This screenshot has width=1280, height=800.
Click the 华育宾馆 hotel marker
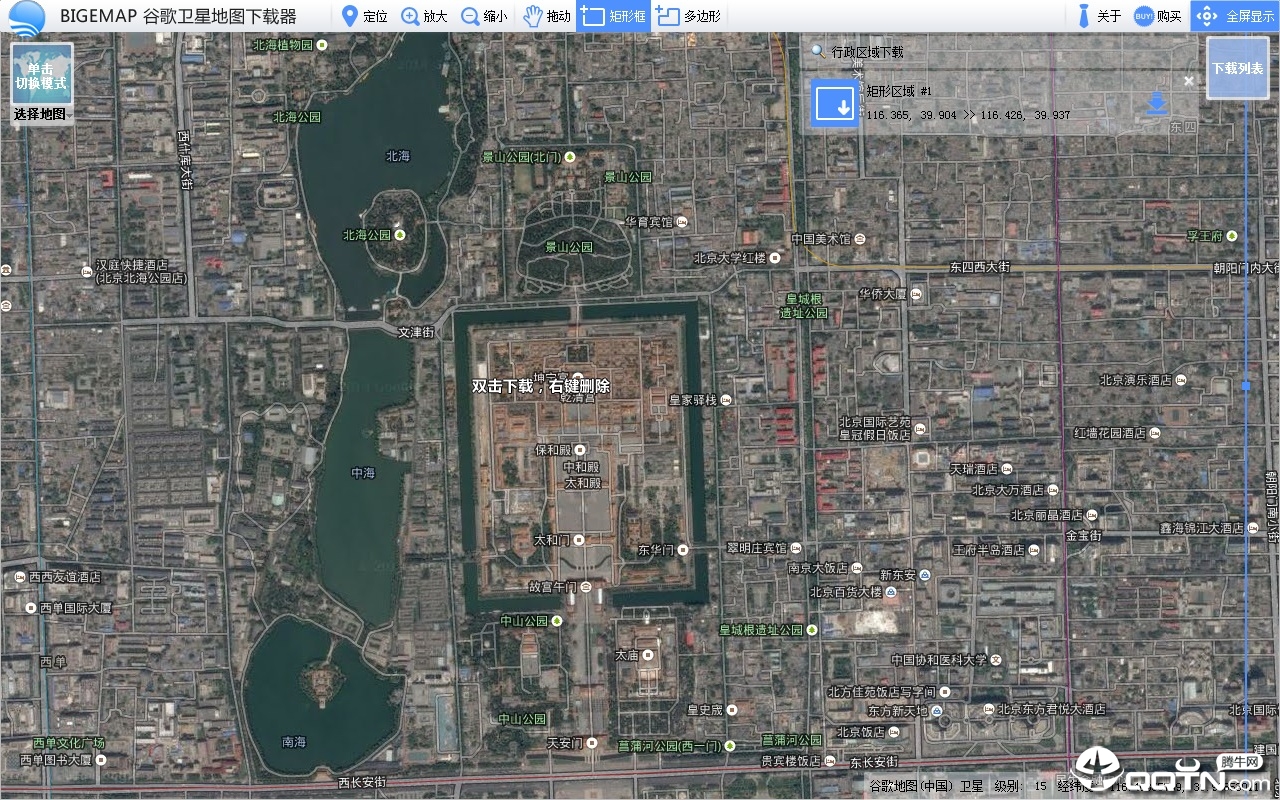click(x=682, y=221)
